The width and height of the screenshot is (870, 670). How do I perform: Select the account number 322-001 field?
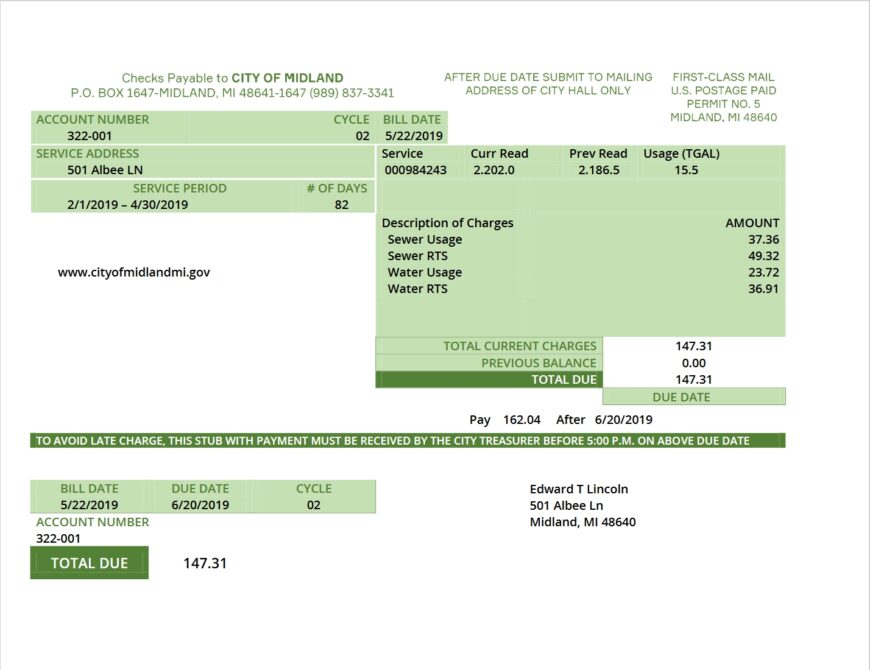point(58,537)
